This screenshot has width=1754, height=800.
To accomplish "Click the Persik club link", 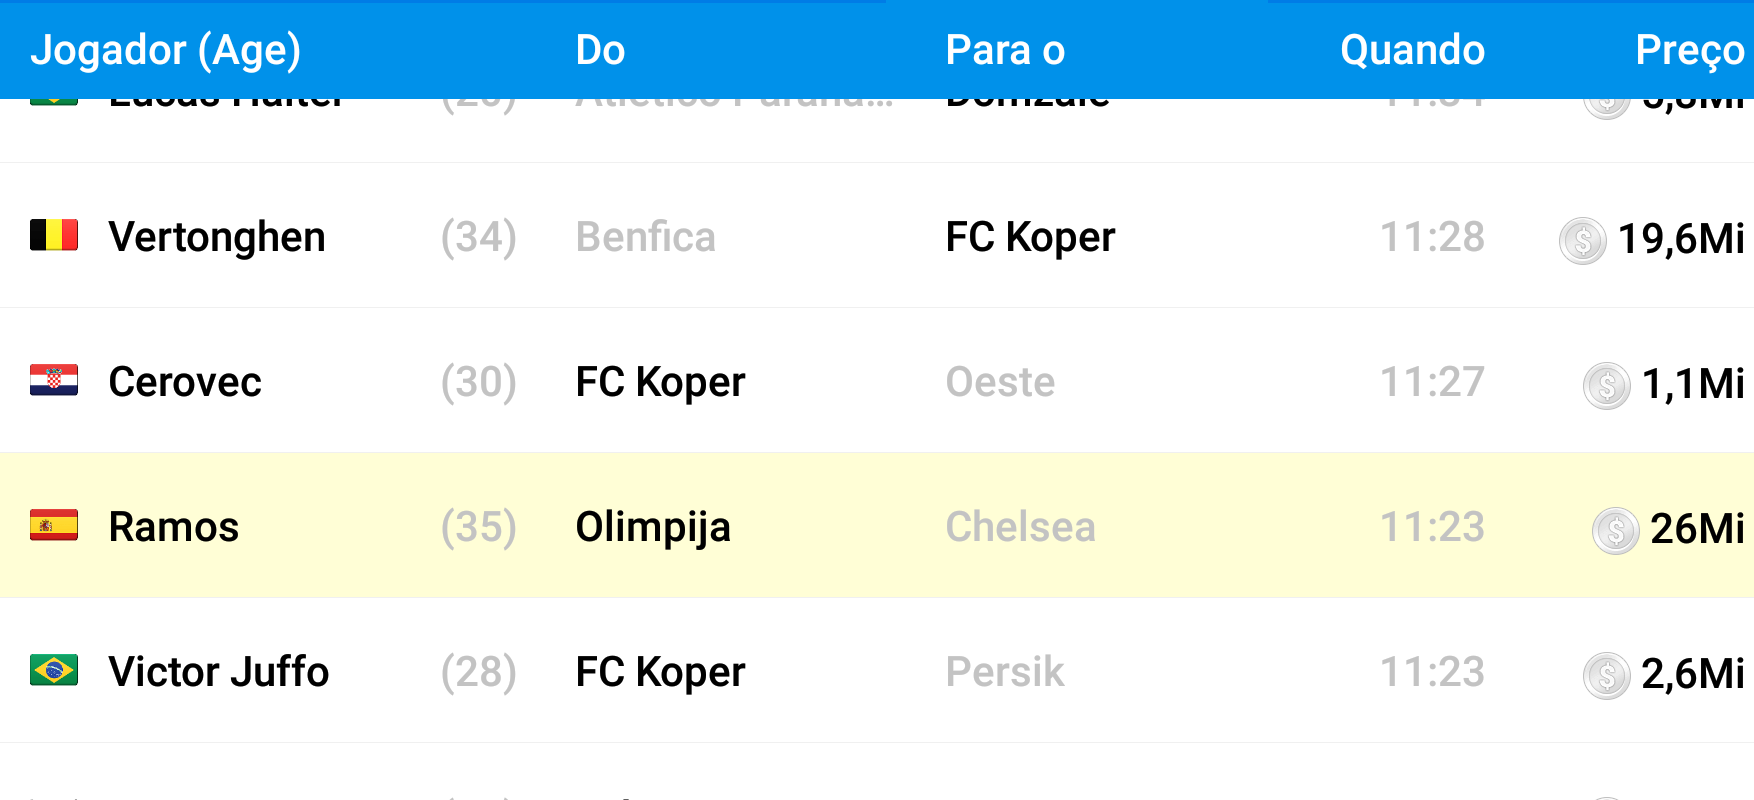I will [1004, 672].
